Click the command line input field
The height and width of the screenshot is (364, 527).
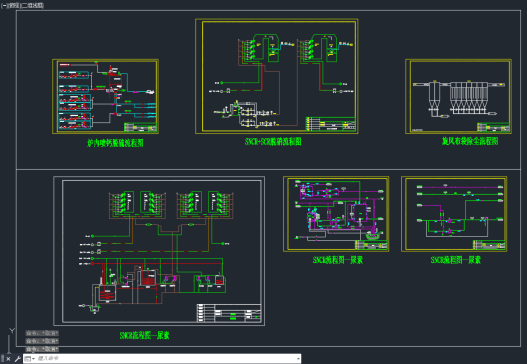click(x=166, y=359)
